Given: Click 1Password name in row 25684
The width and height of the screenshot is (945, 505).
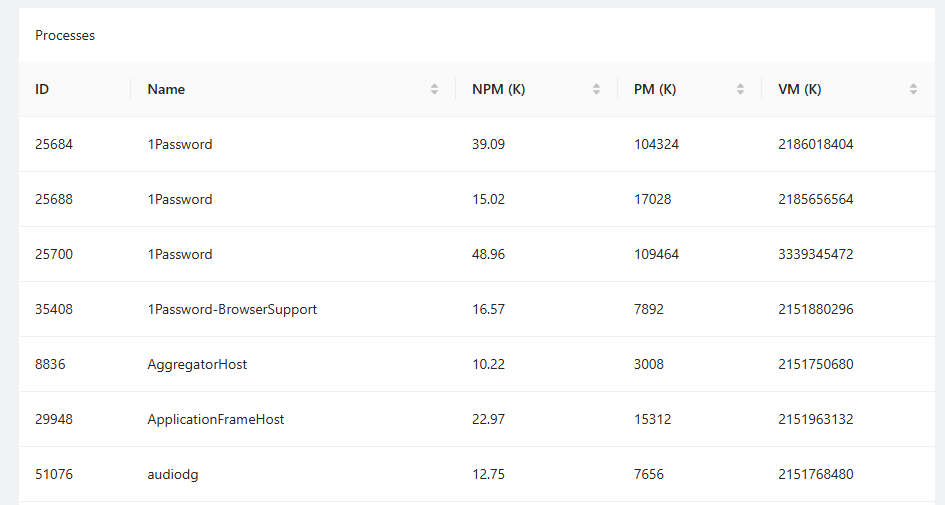Looking at the screenshot, I should (180, 145).
